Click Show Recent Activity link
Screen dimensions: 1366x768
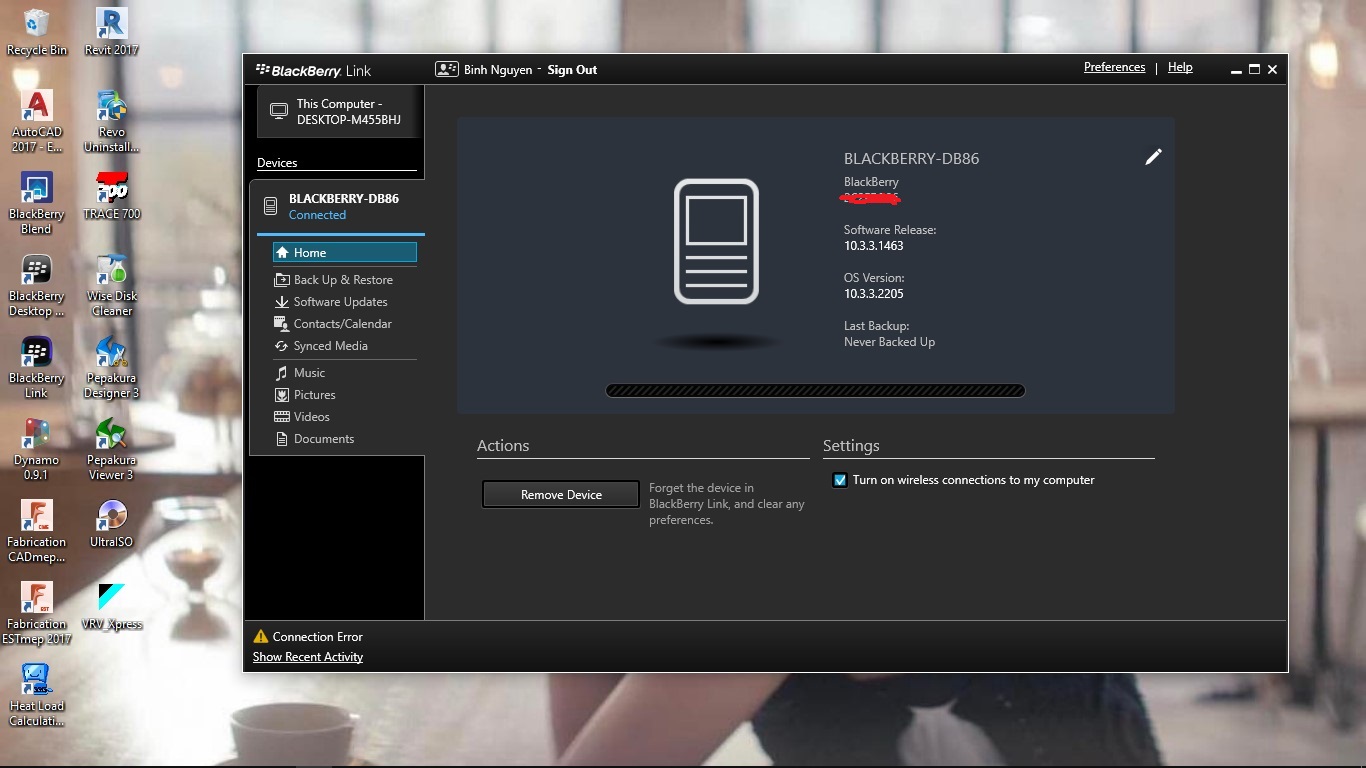coord(308,657)
